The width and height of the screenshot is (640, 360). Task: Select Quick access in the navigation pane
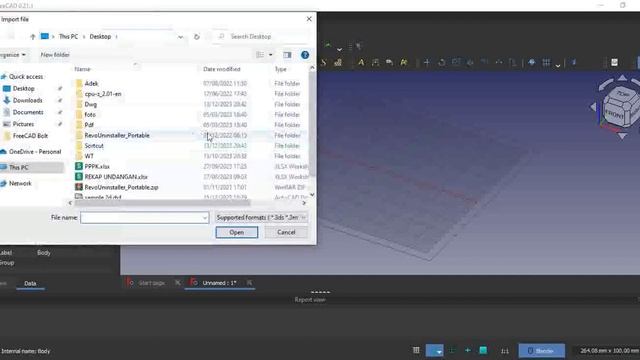pyautogui.click(x=26, y=77)
